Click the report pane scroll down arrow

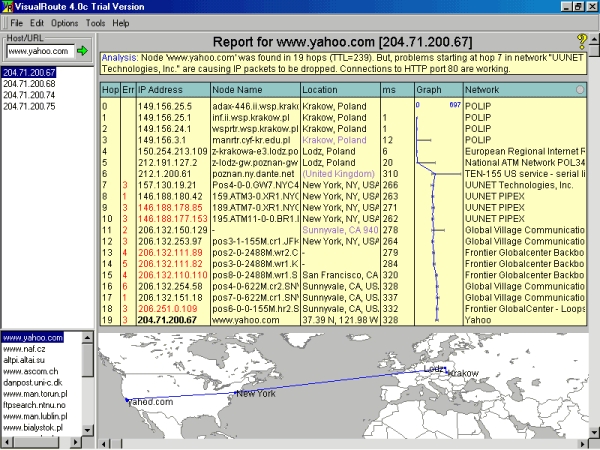(x=594, y=432)
